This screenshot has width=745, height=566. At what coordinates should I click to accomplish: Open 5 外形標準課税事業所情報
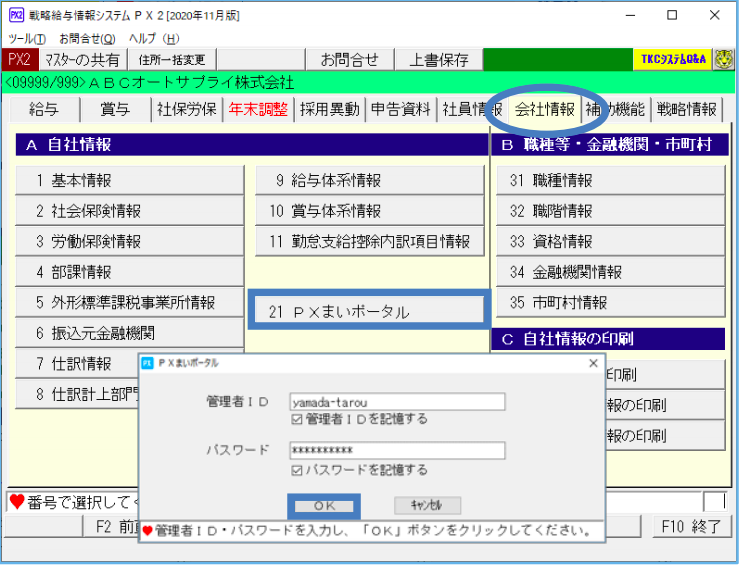pos(130,303)
